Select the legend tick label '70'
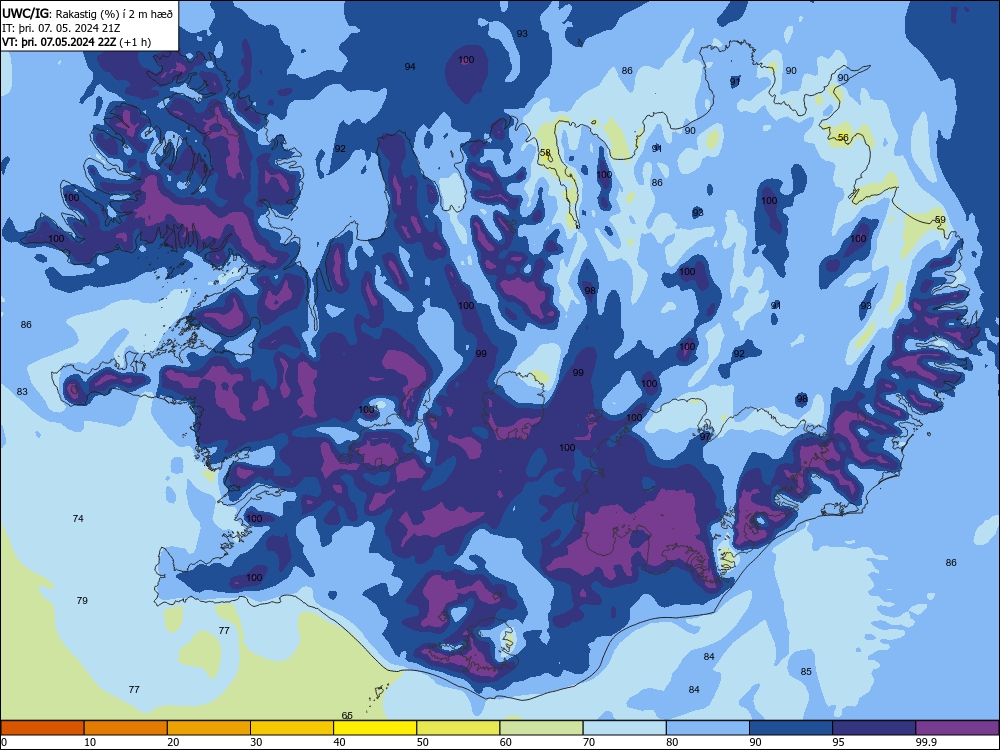Image resolution: width=1000 pixels, height=750 pixels. tap(589, 742)
